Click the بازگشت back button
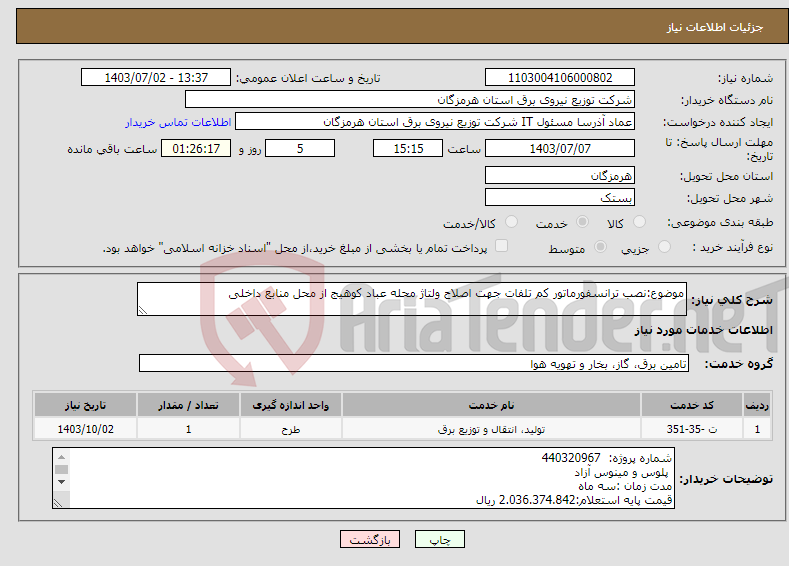 coord(370,539)
